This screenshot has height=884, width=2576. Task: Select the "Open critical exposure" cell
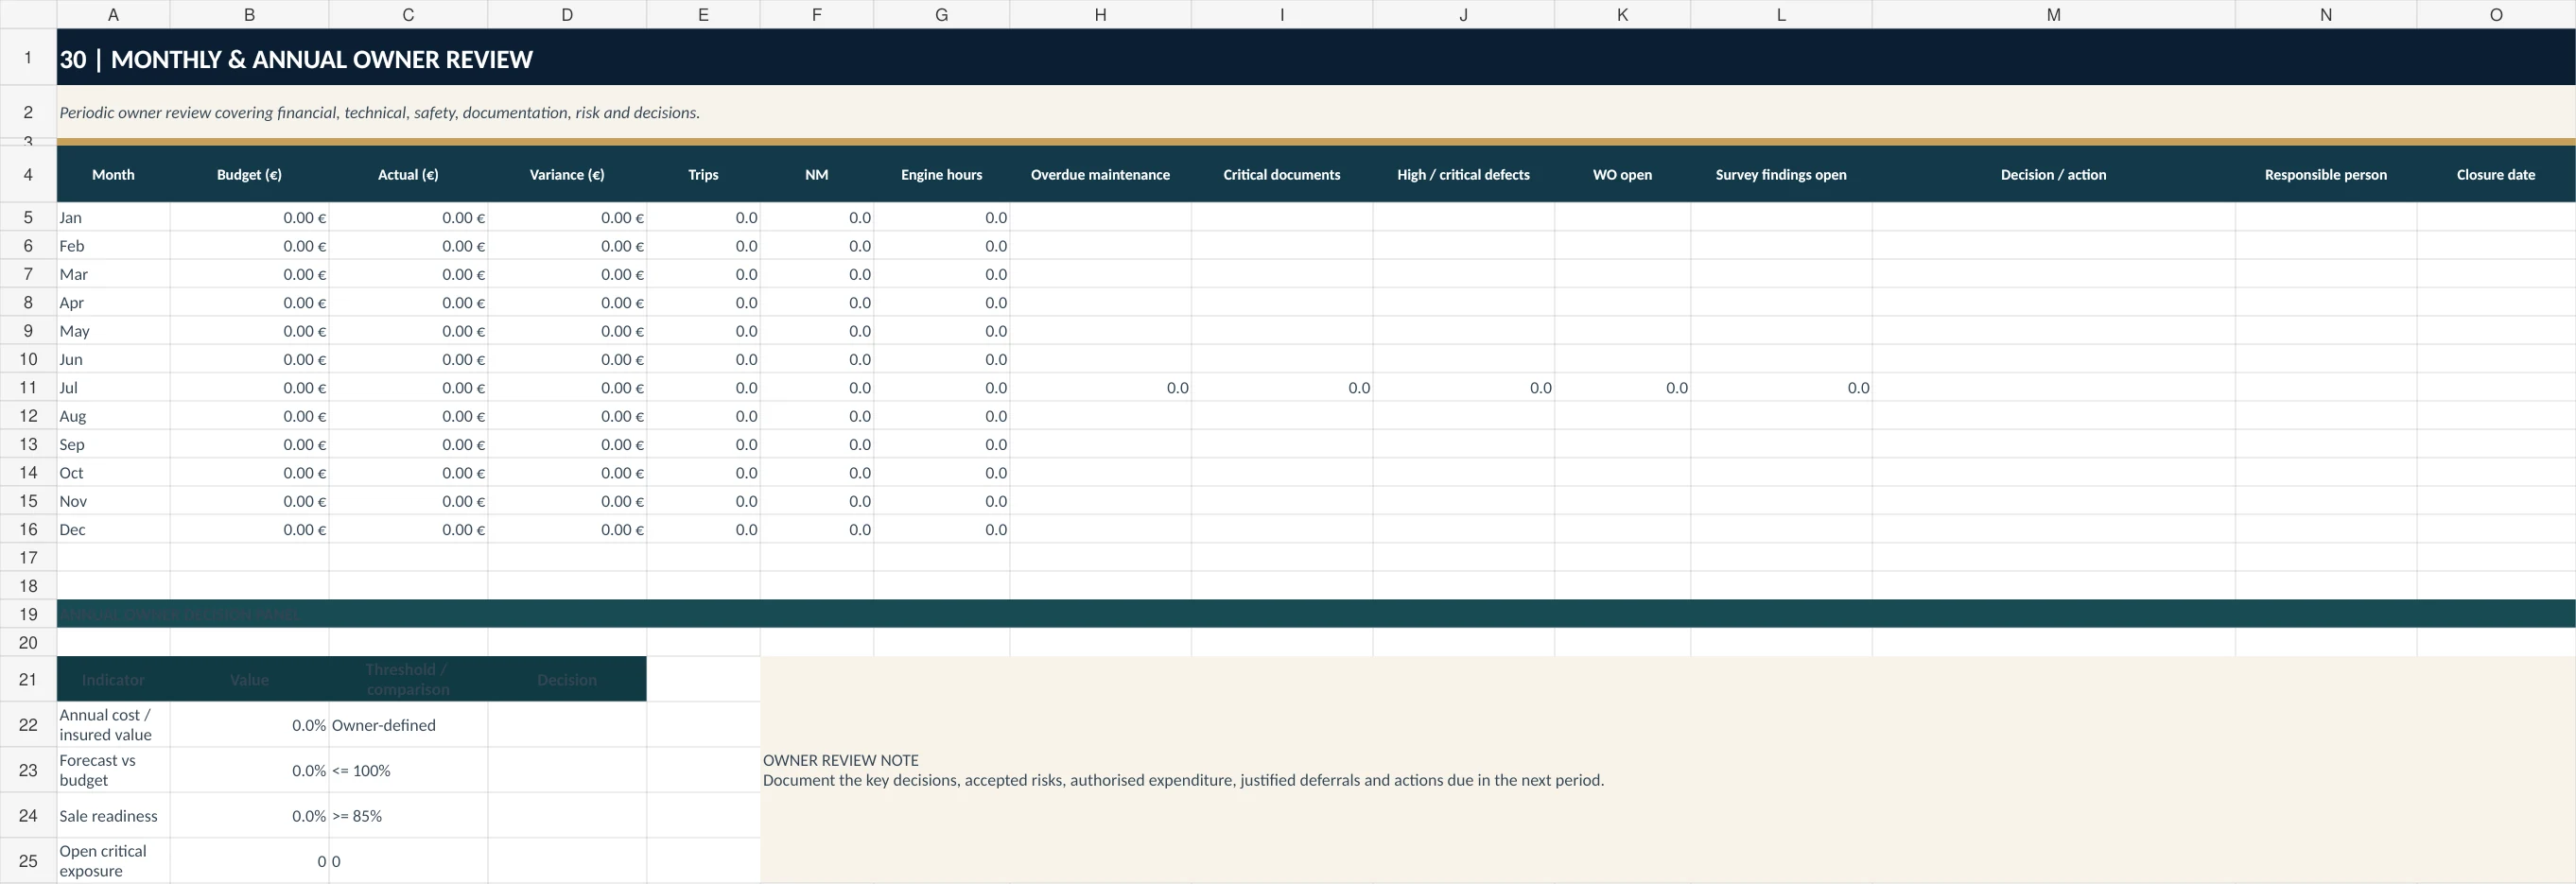click(113, 860)
